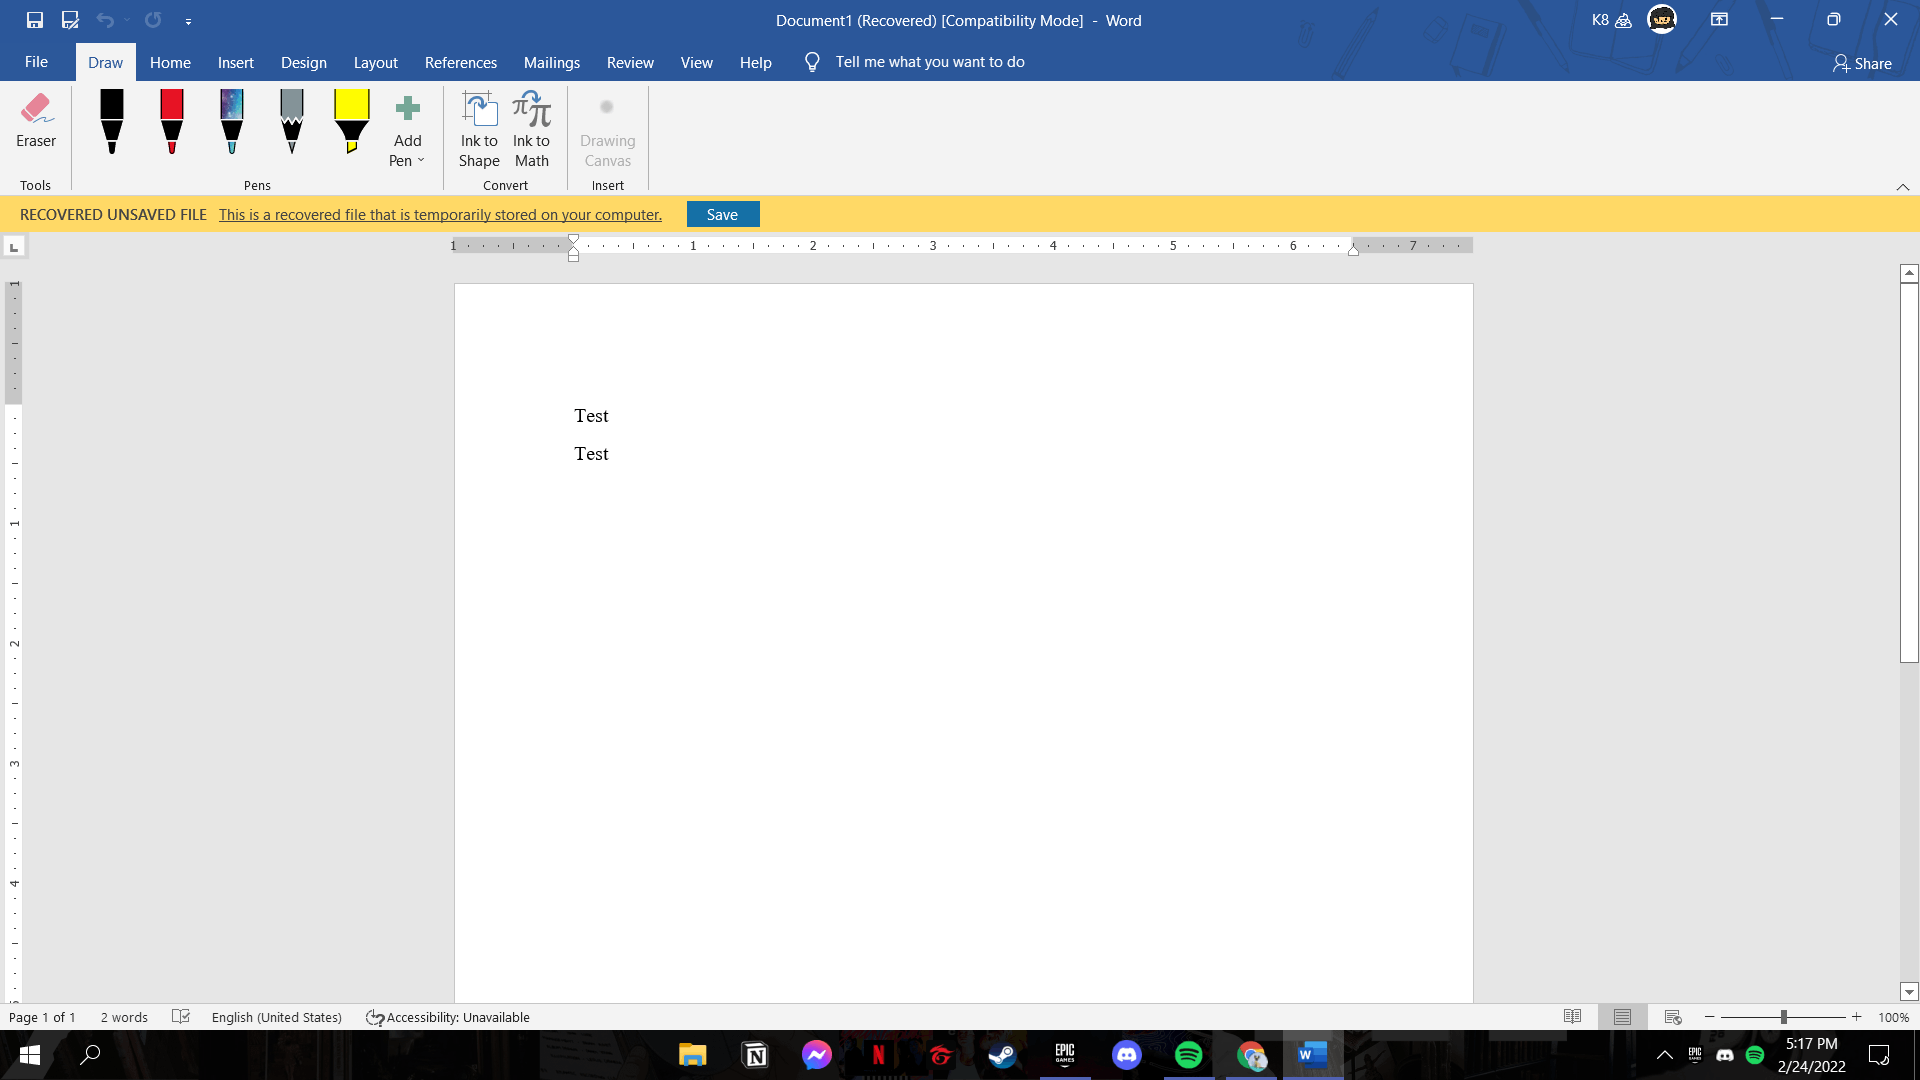Click the vertical scrollbar down arrow
1920x1080 pixels.
point(1909,992)
